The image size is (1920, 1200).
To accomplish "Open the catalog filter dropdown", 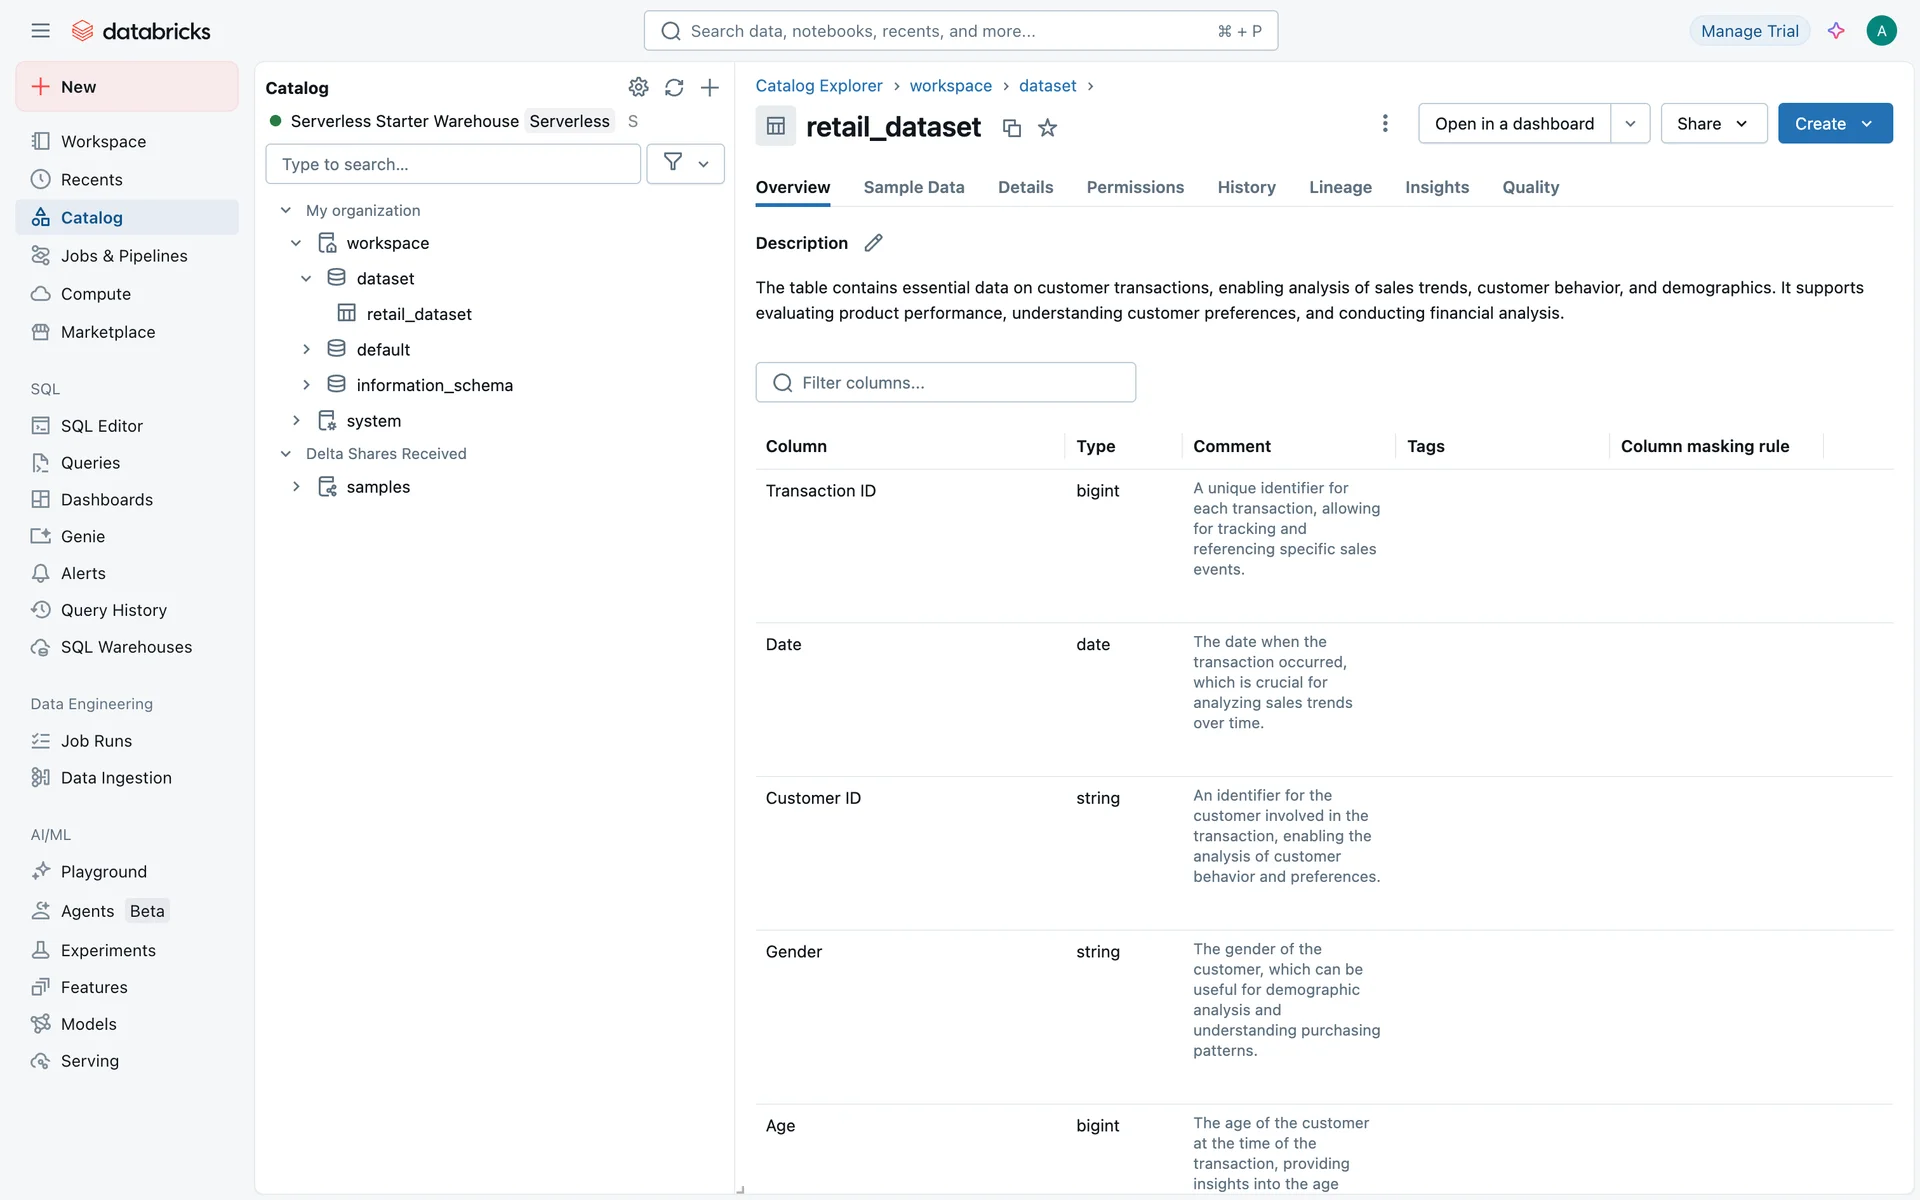I will pyautogui.click(x=686, y=164).
